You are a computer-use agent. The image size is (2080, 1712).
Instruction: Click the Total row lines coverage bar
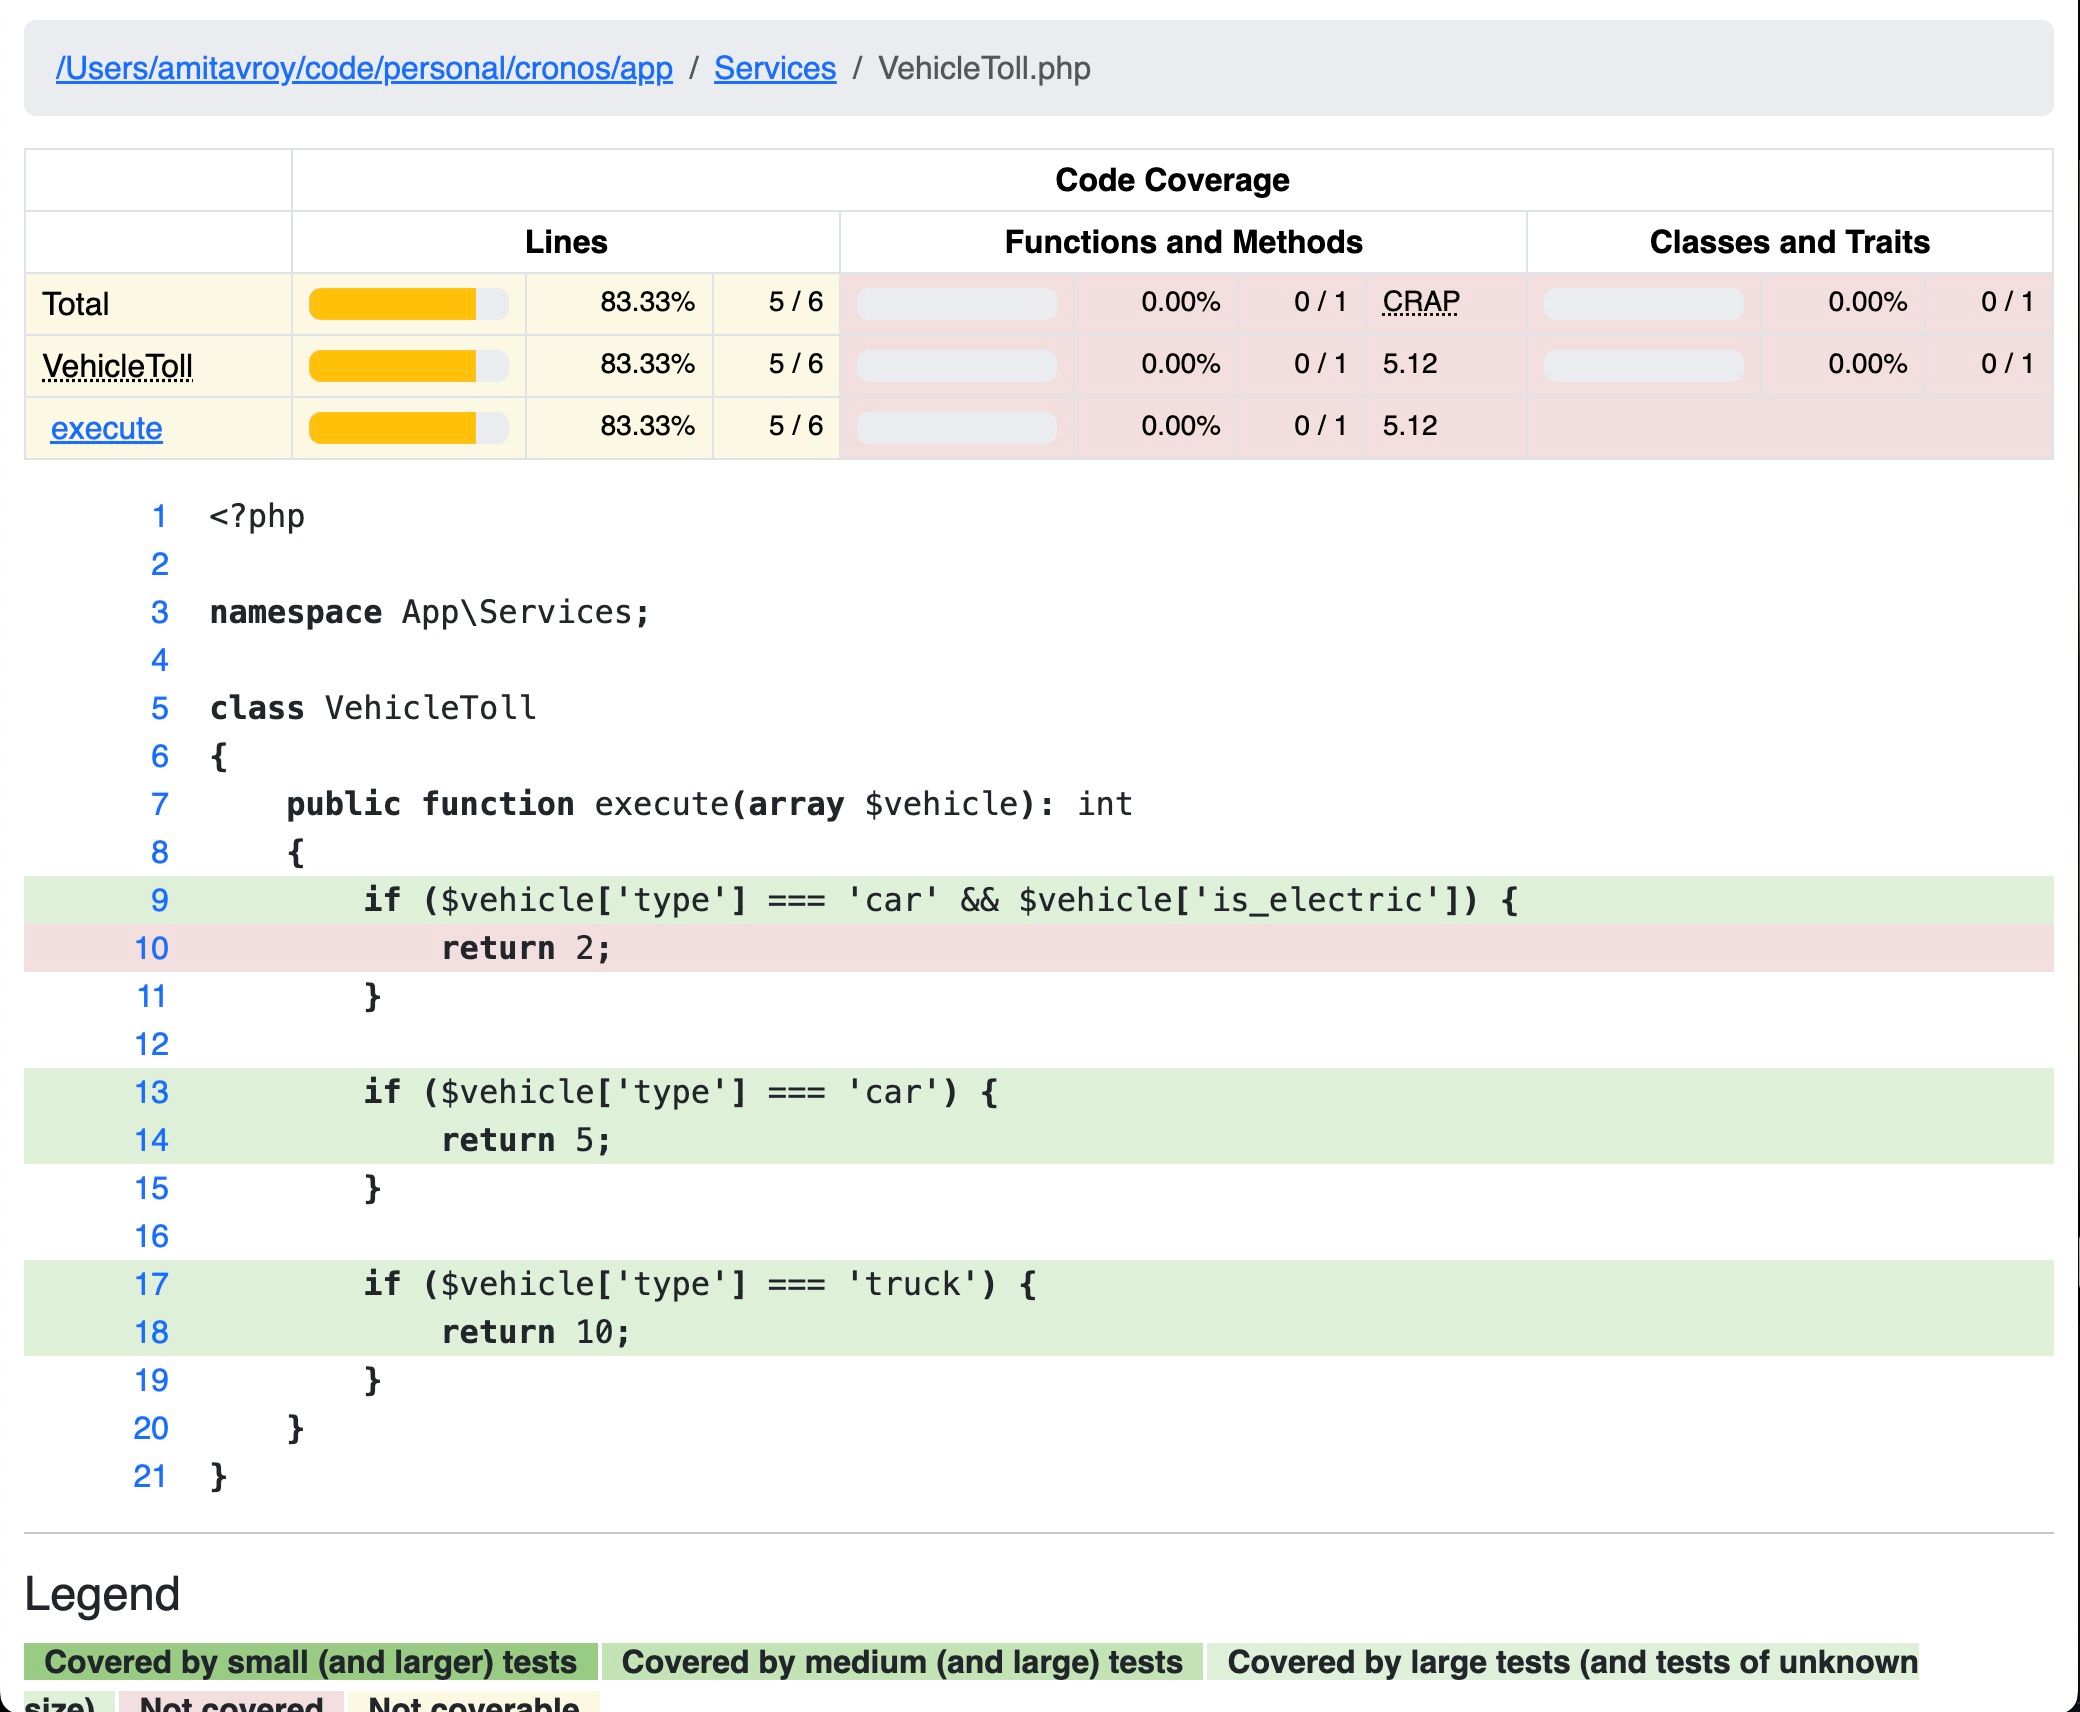pyautogui.click(x=408, y=303)
